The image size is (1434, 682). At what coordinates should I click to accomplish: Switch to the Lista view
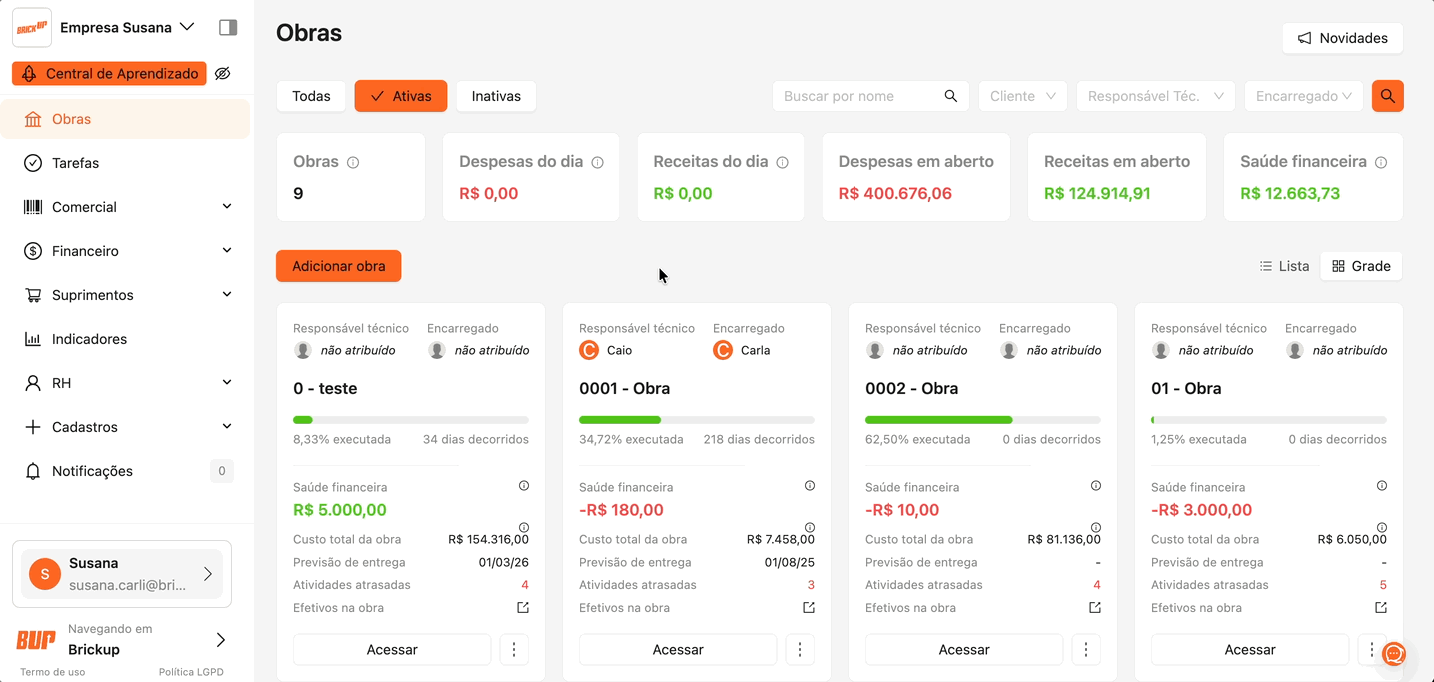[x=1284, y=266]
